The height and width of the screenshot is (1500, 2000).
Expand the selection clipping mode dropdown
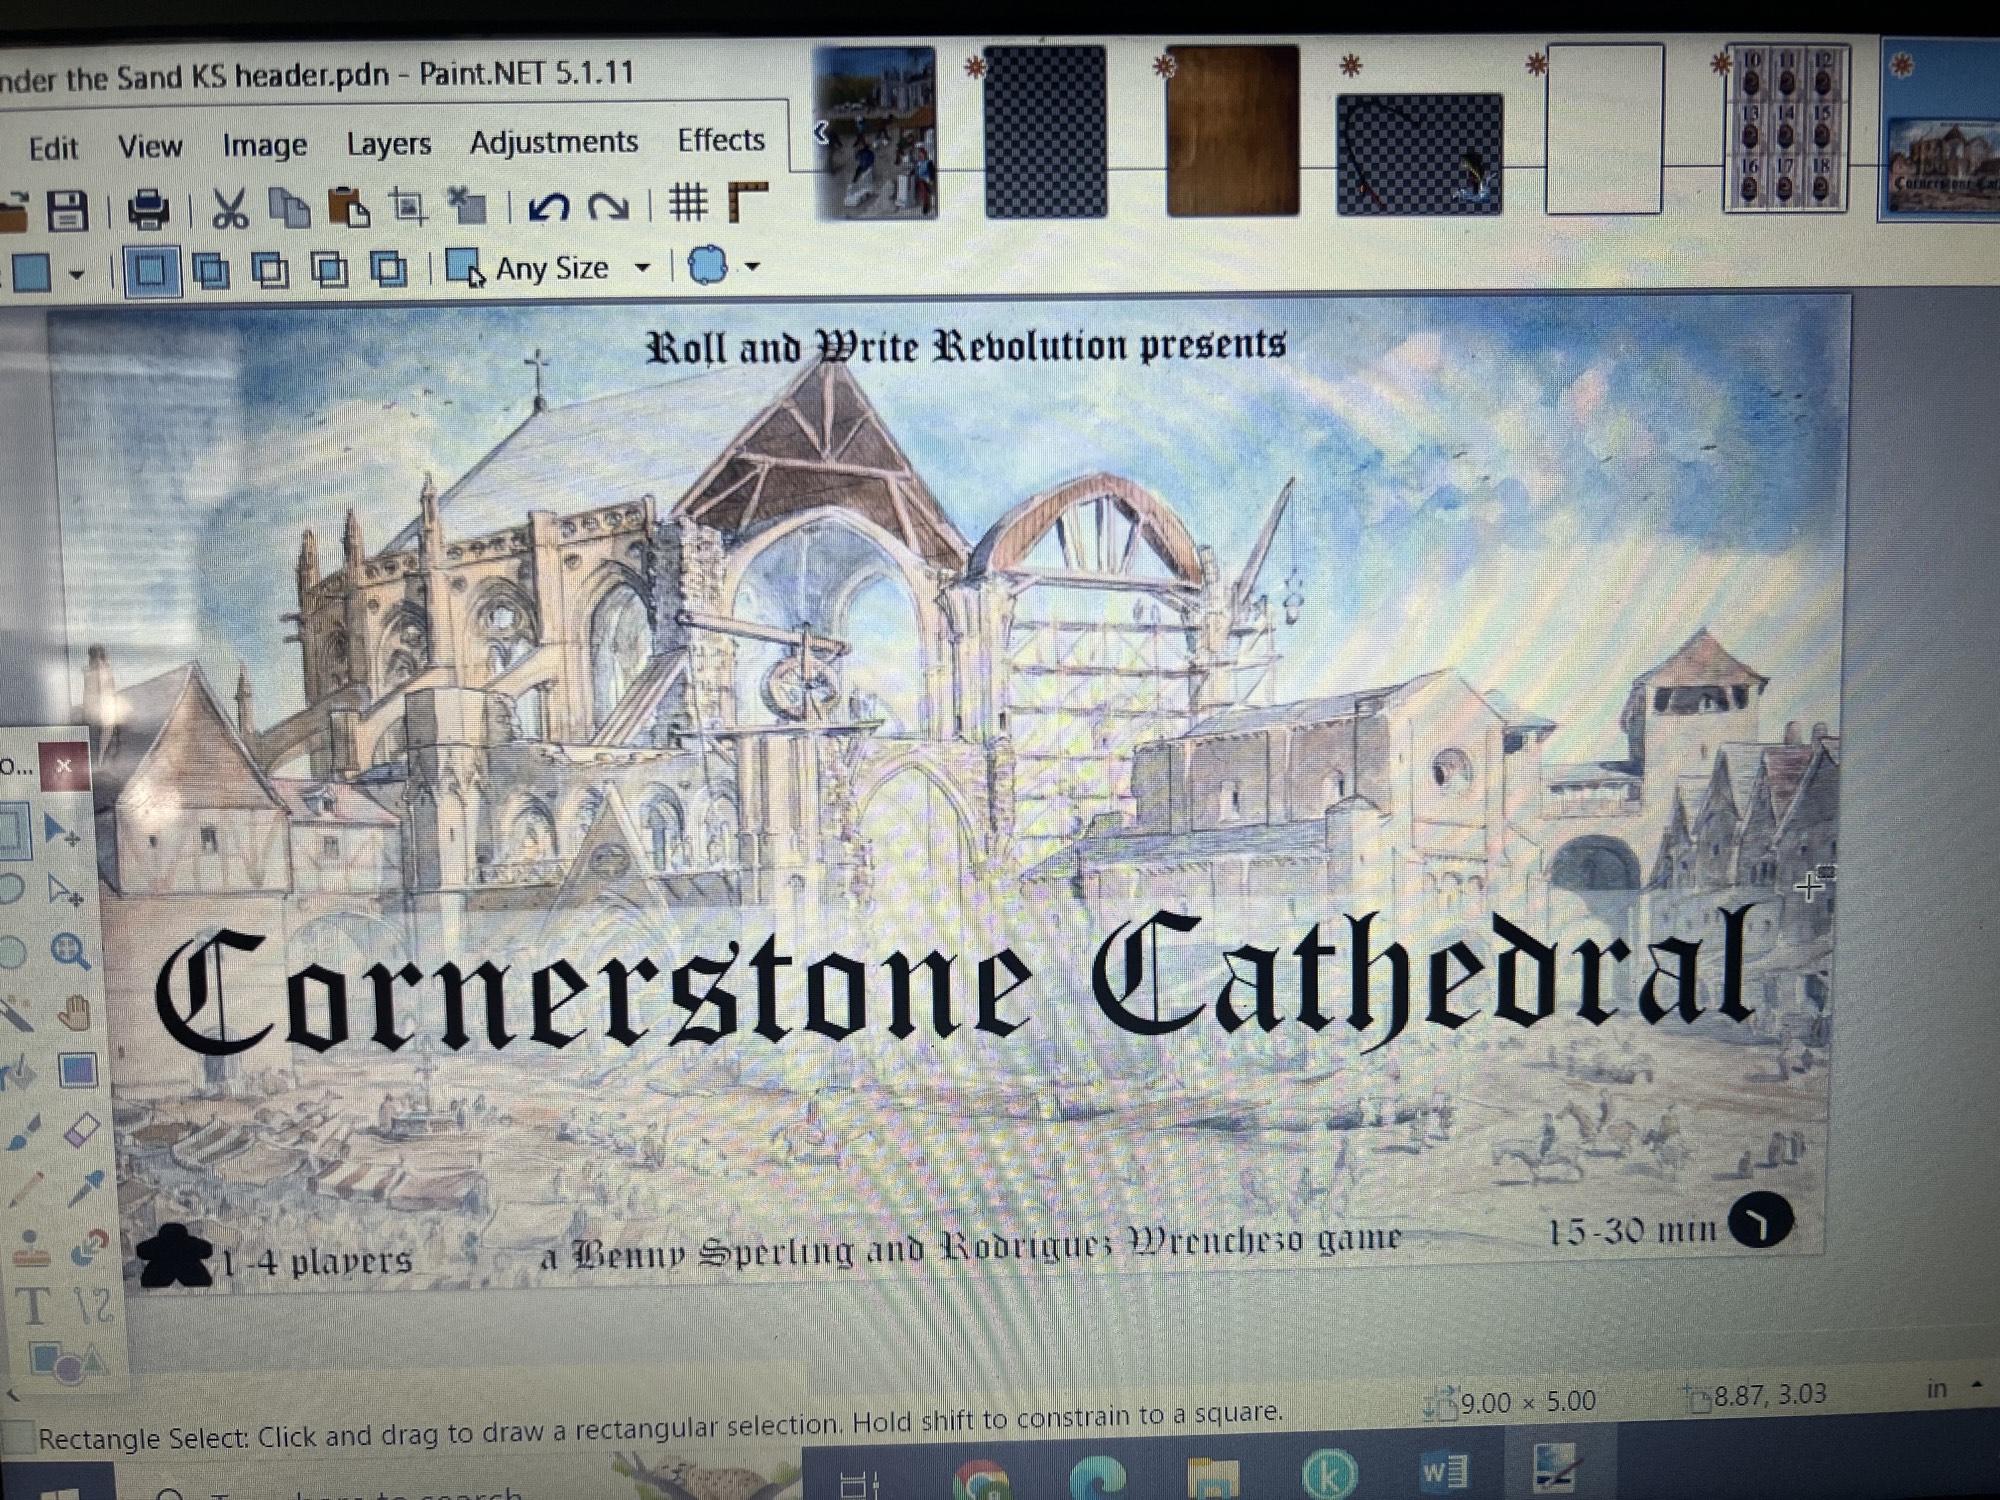753,267
